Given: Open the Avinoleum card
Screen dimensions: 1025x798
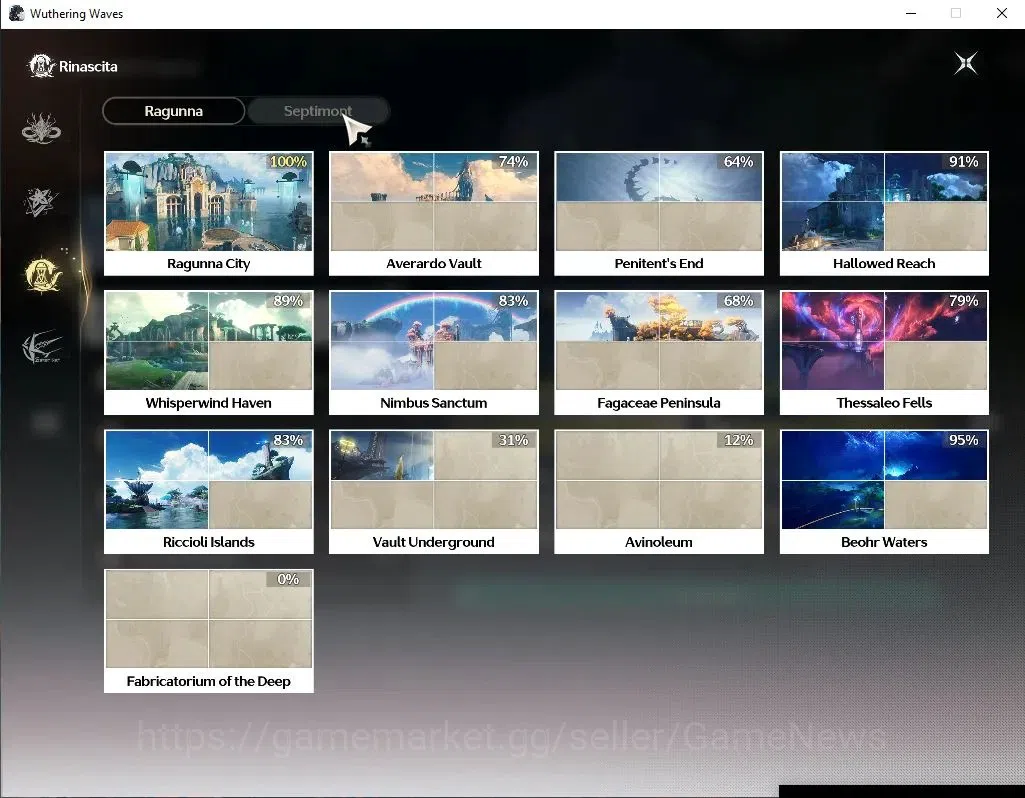Looking at the screenshot, I should point(658,491).
